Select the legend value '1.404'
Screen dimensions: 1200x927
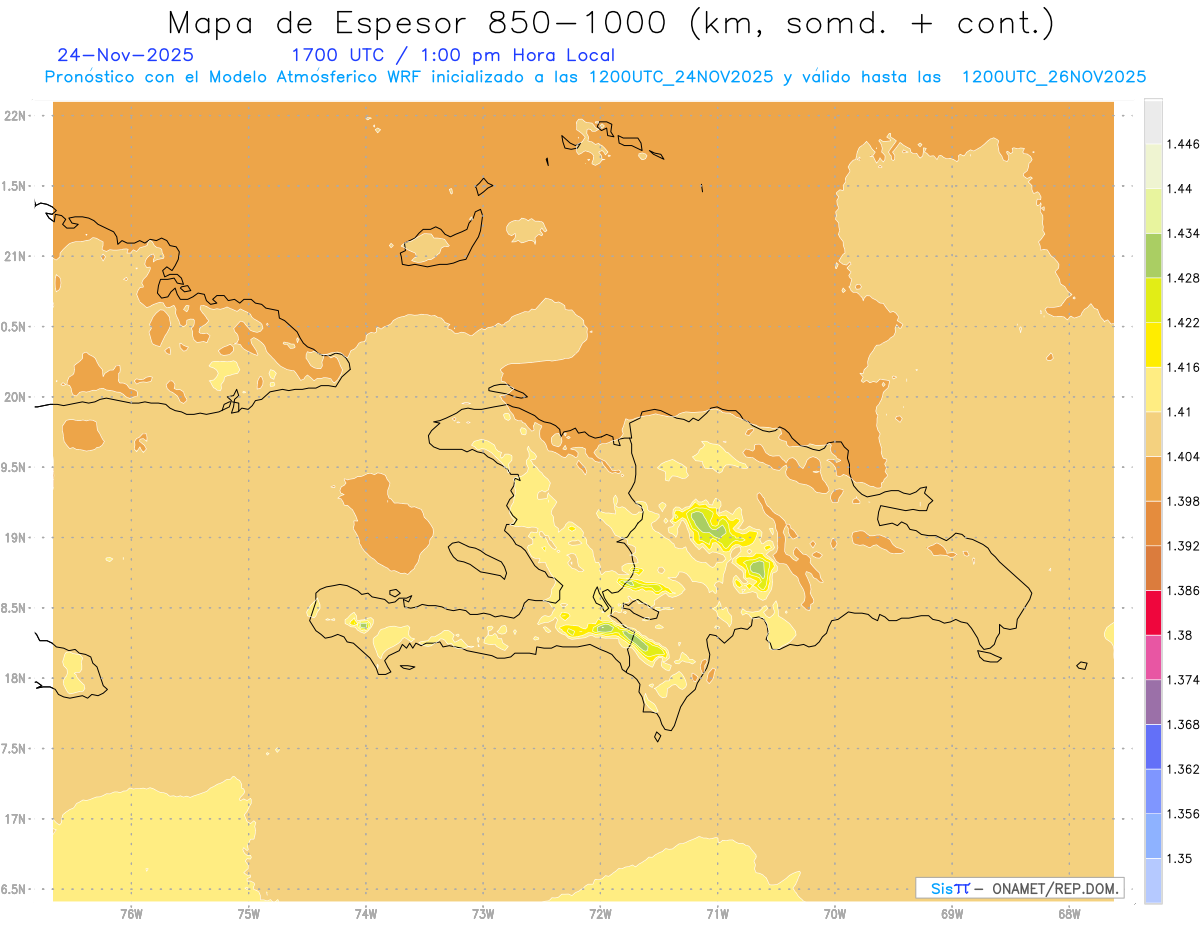click(1185, 456)
